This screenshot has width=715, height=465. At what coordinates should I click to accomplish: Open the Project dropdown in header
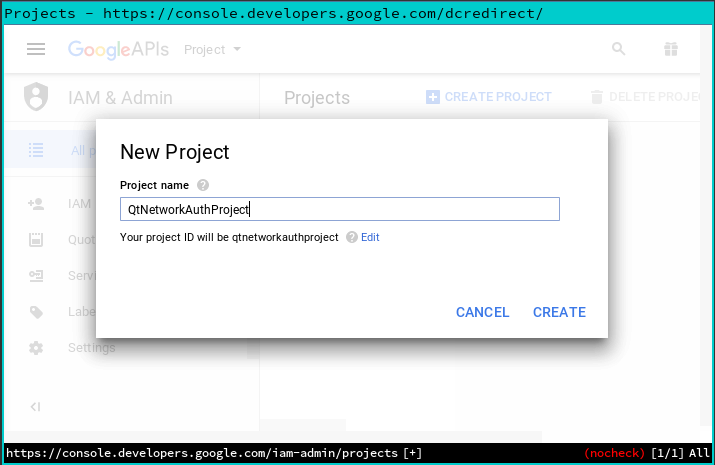point(213,49)
